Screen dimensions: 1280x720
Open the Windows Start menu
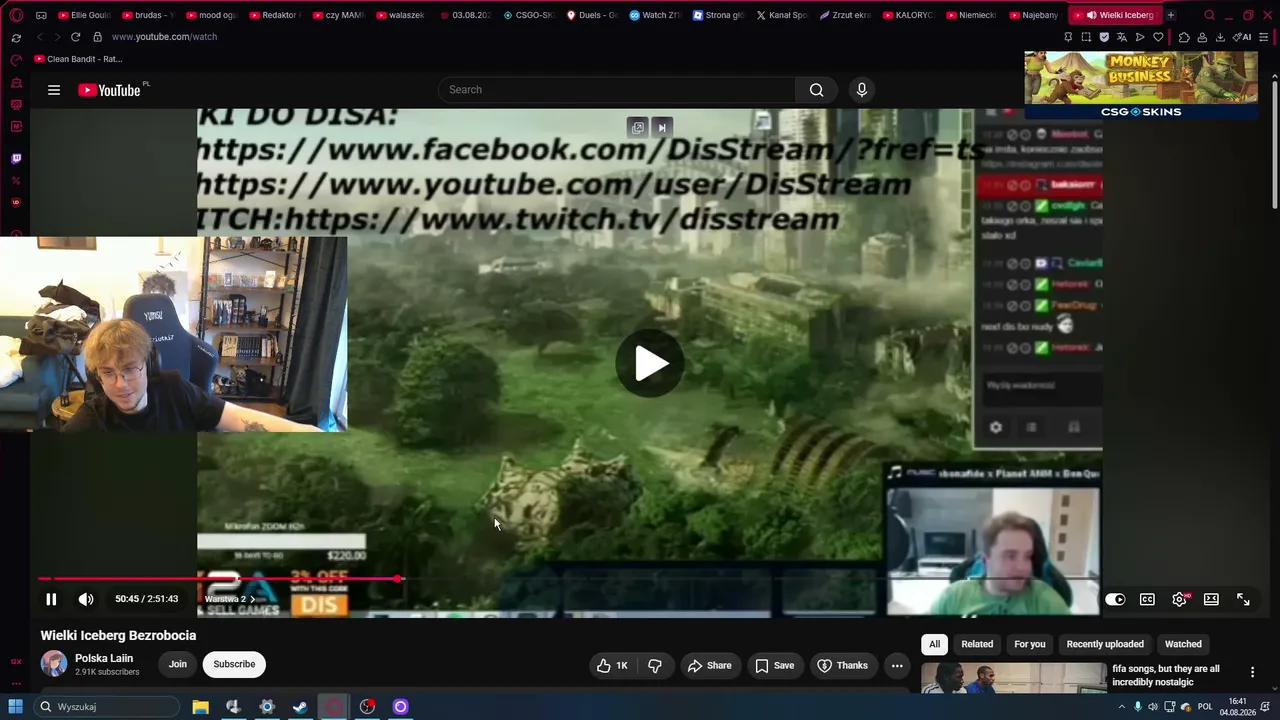(16, 707)
